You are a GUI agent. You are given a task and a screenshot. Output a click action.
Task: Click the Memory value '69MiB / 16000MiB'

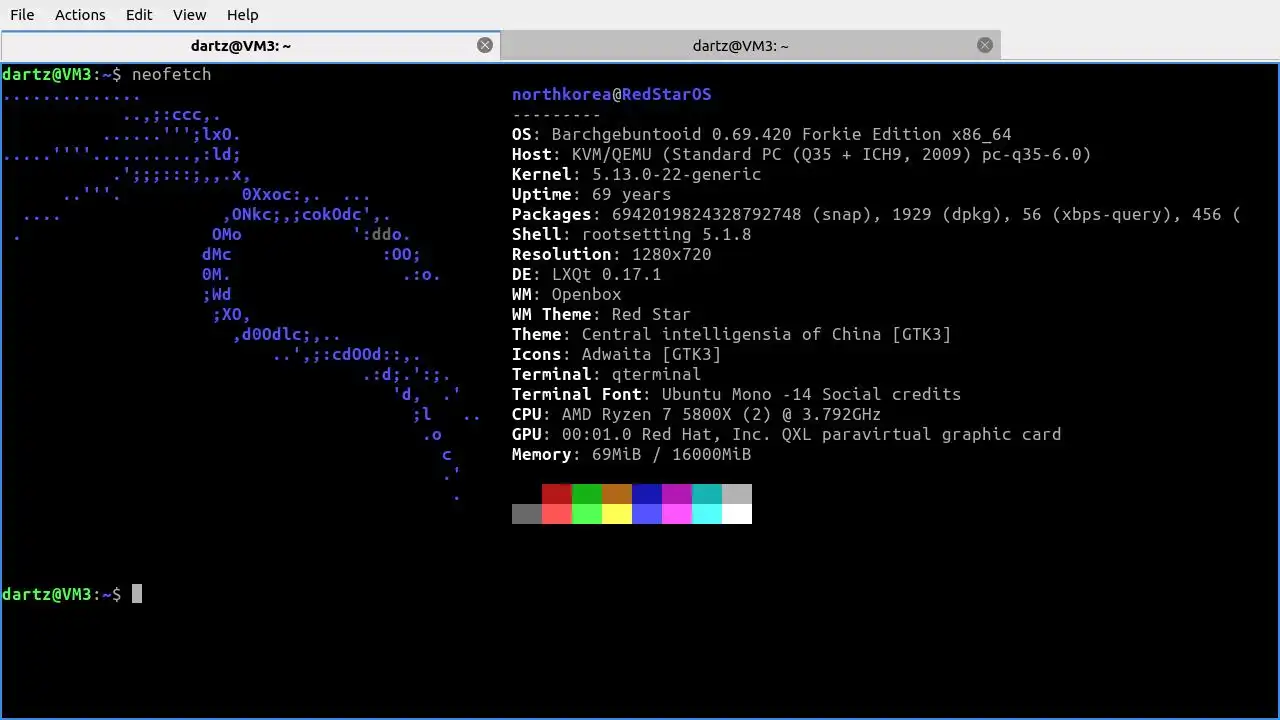pos(671,454)
